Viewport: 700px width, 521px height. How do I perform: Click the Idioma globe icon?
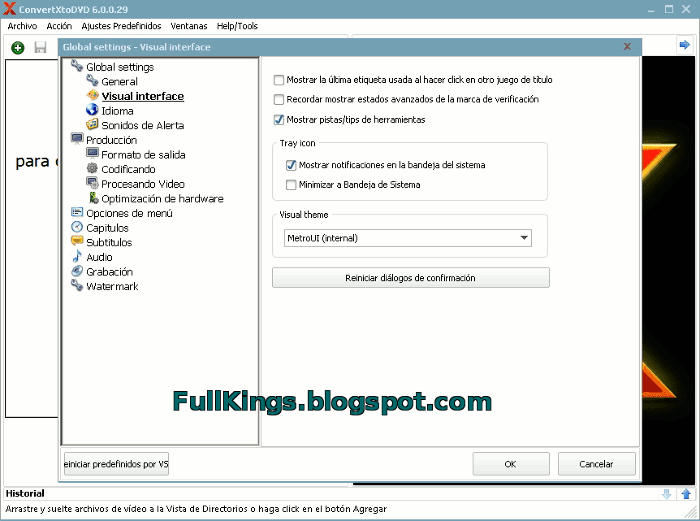click(92, 110)
